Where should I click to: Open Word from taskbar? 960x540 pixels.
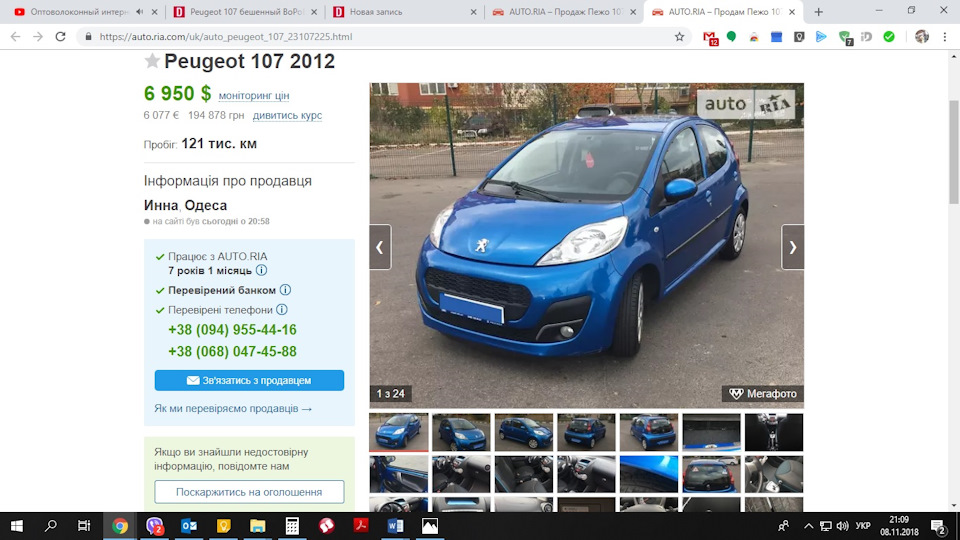395,526
